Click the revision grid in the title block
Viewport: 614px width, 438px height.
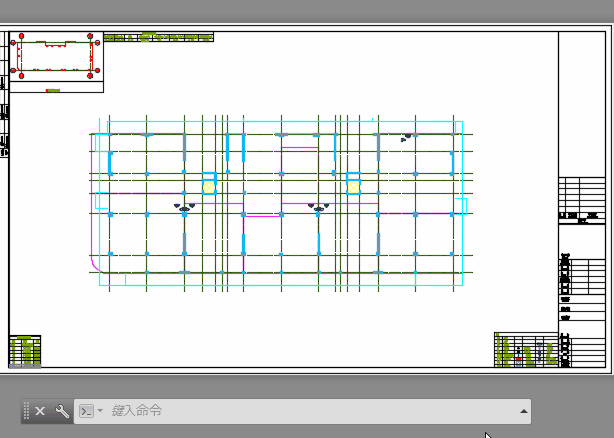point(582,193)
